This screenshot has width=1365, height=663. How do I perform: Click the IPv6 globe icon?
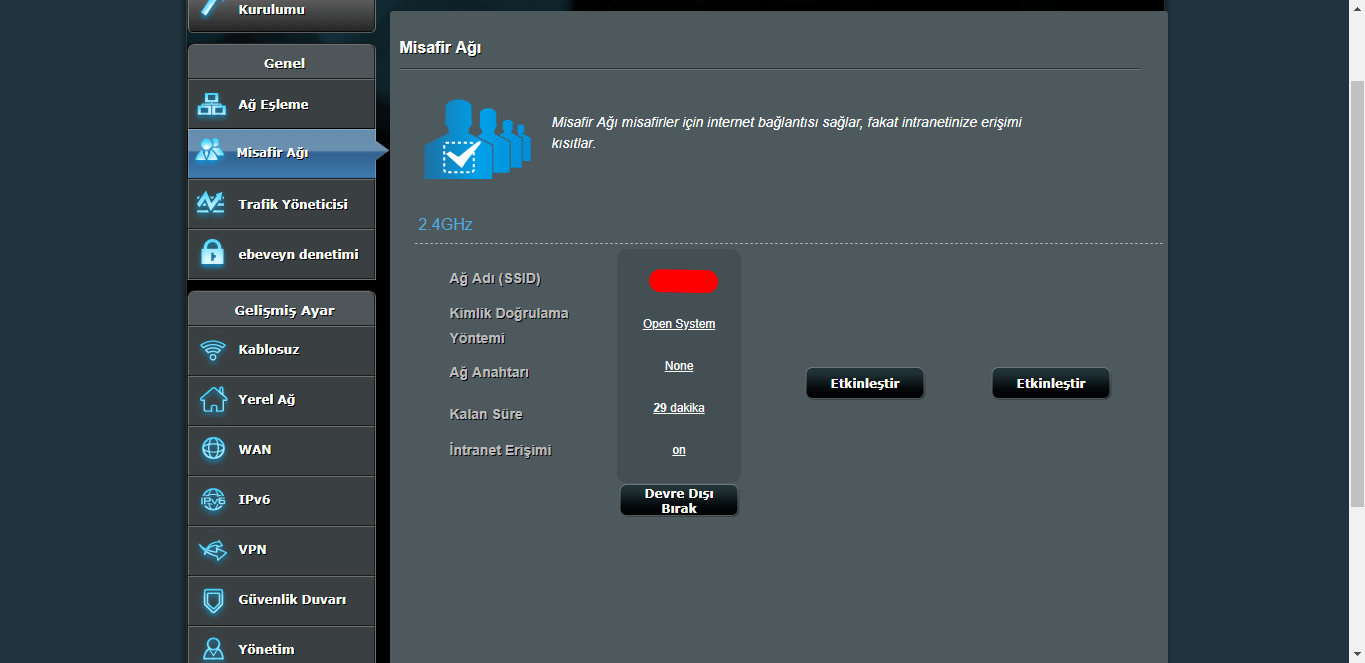pyautogui.click(x=213, y=499)
